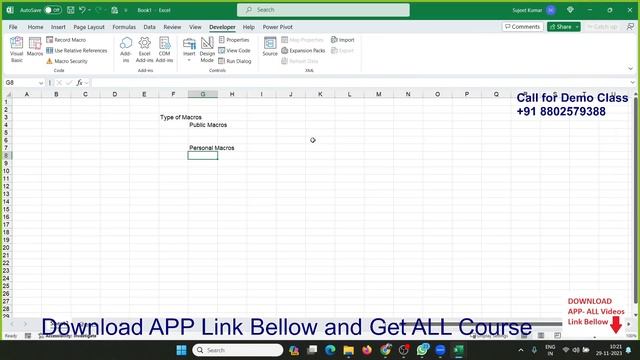
Task: Switch to the Formulas tab
Action: [x=124, y=27]
